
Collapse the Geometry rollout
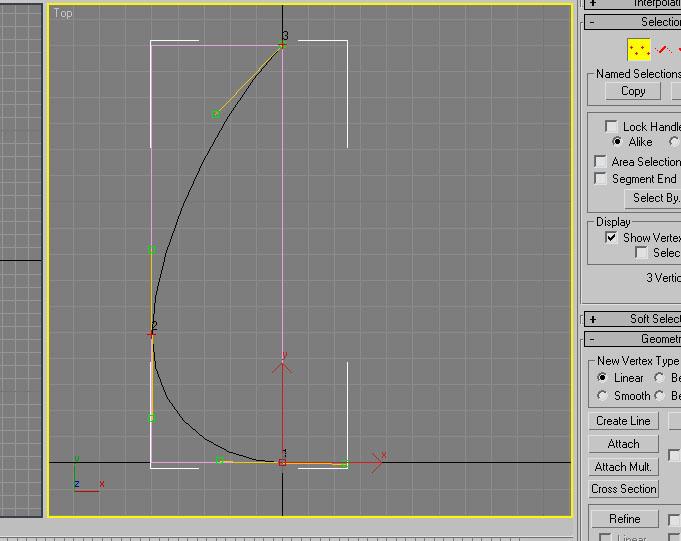[632, 339]
